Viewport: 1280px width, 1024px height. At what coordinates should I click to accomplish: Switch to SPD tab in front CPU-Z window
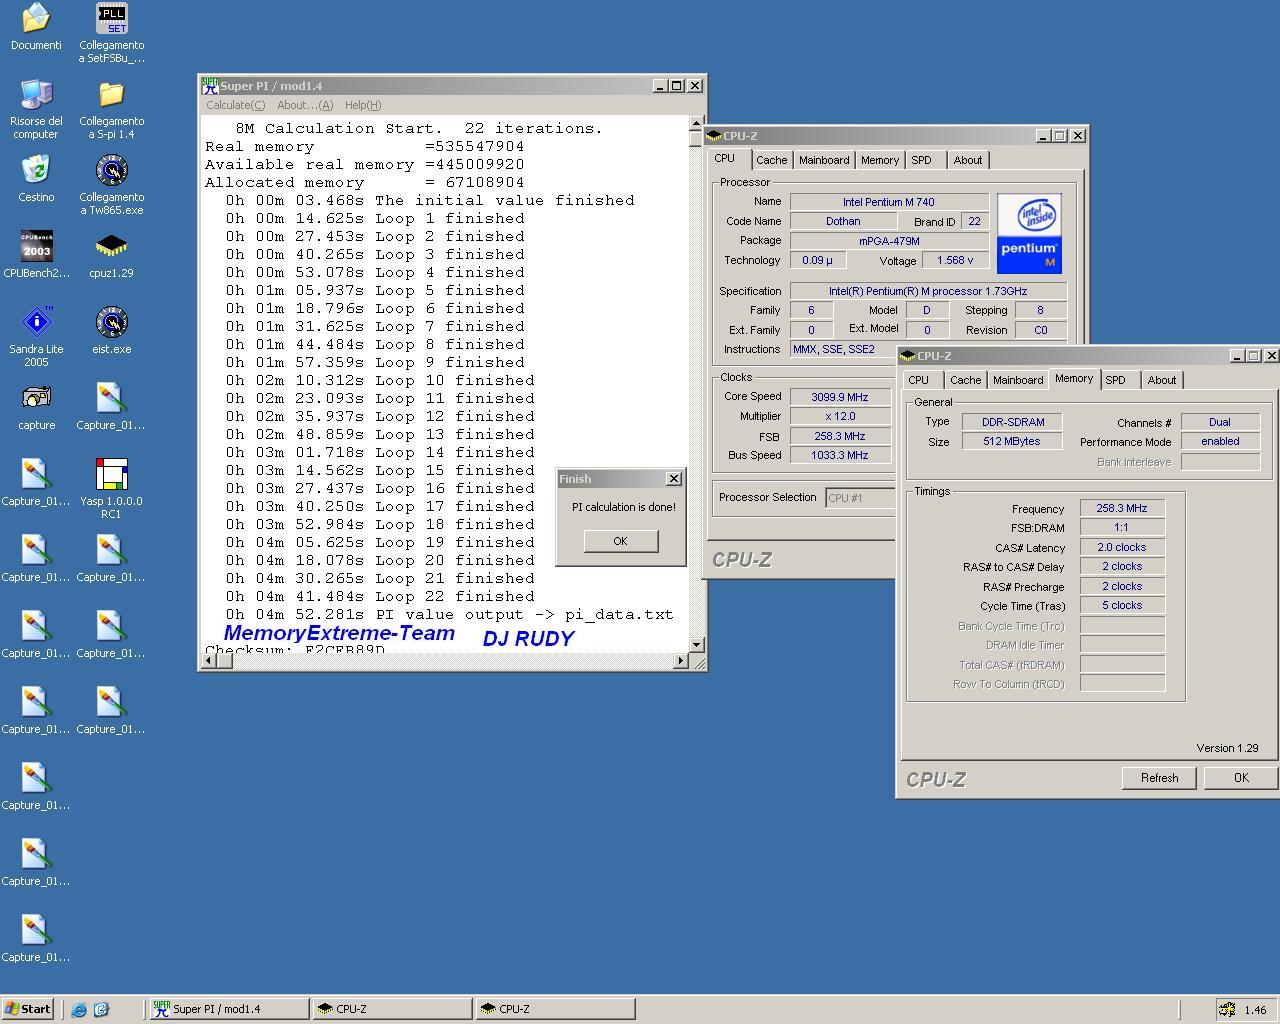[x=1115, y=380]
